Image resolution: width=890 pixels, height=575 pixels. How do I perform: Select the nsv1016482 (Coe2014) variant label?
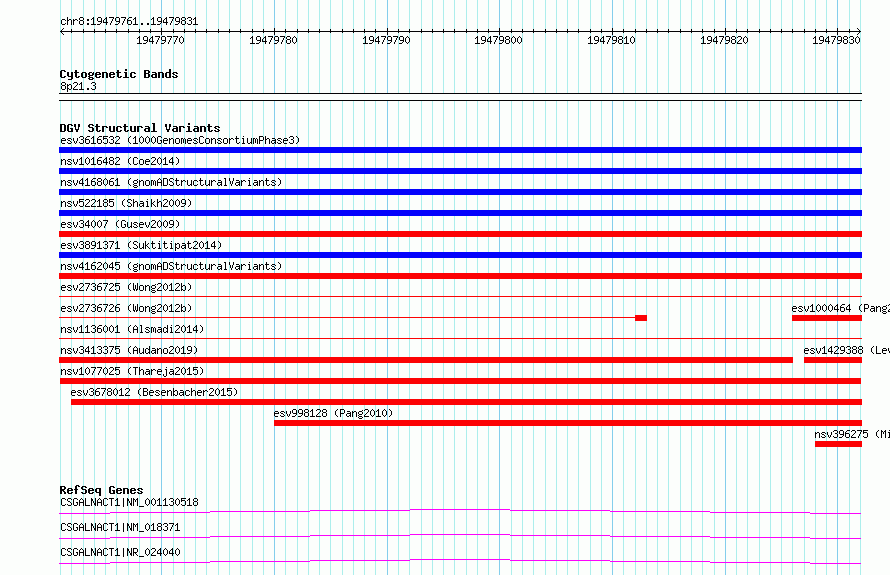pyautogui.click(x=120, y=161)
